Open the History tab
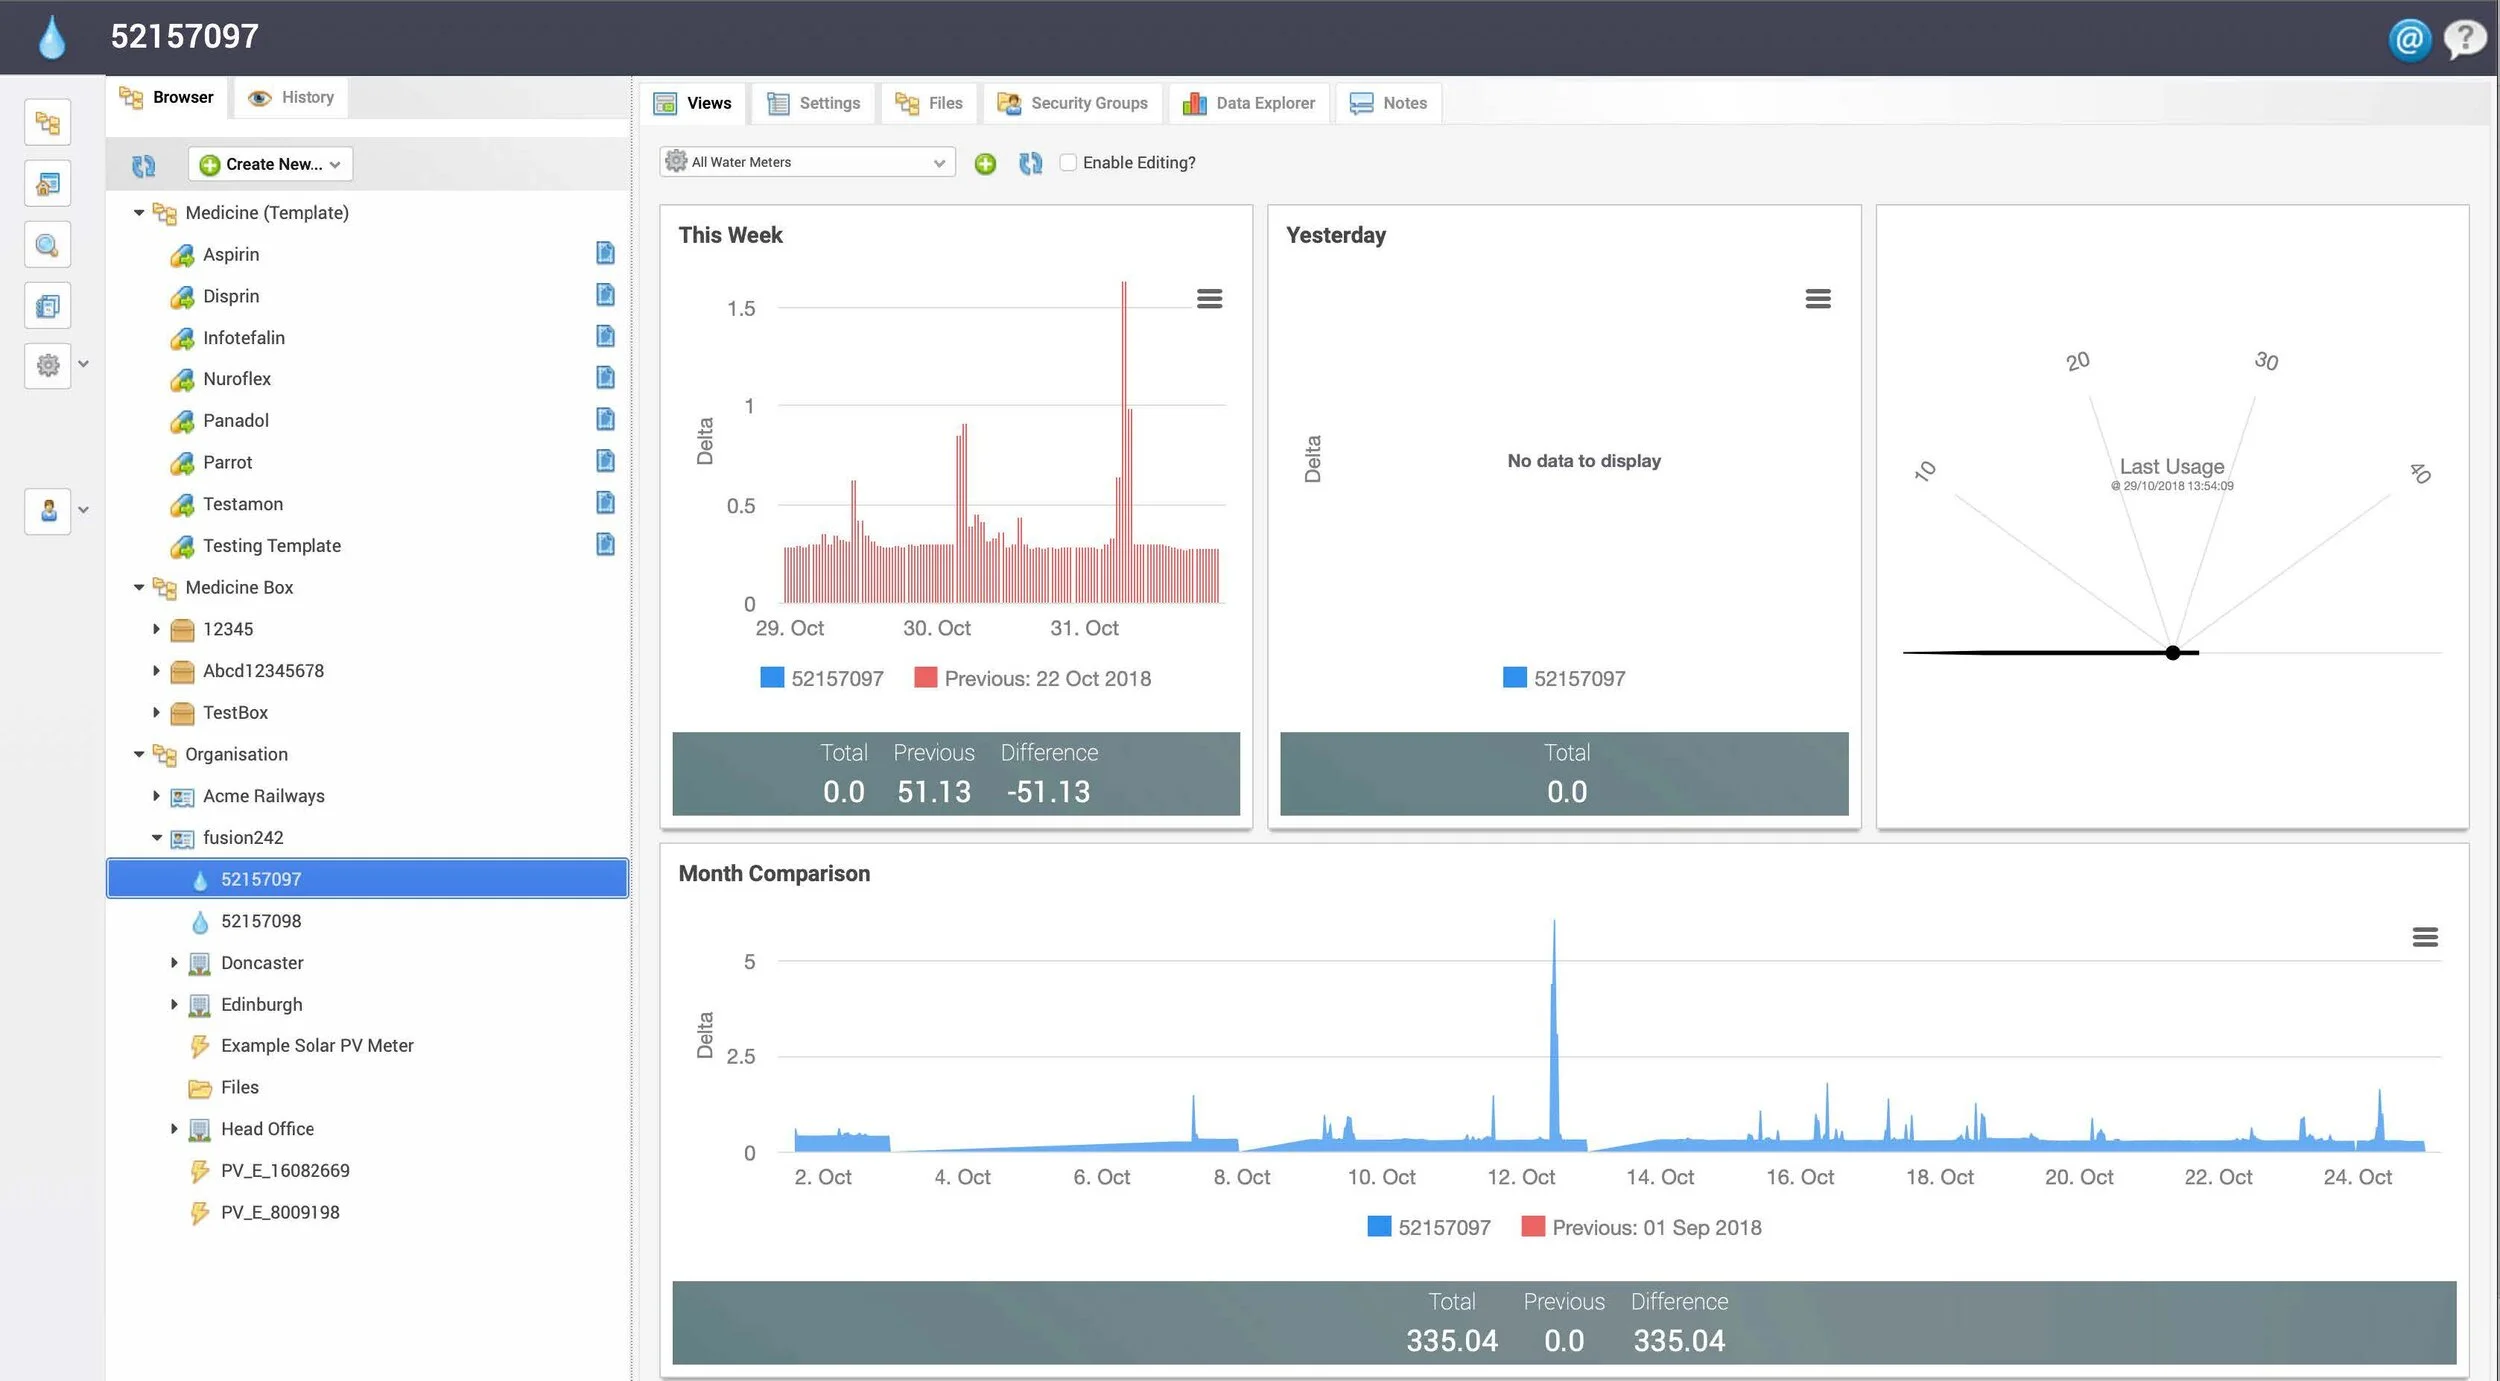The height and width of the screenshot is (1381, 2500). click(291, 97)
